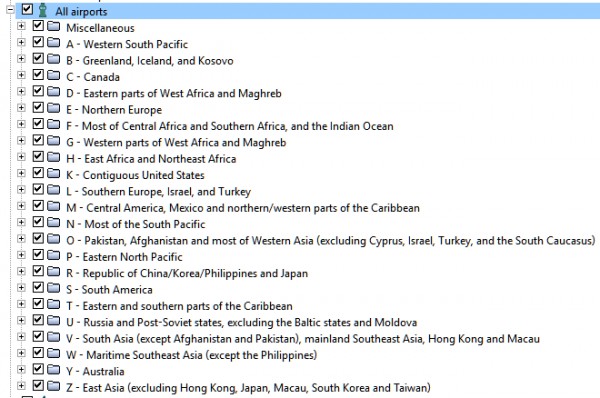Expand U - Russia and Post-Soviet states node

coord(21,320)
